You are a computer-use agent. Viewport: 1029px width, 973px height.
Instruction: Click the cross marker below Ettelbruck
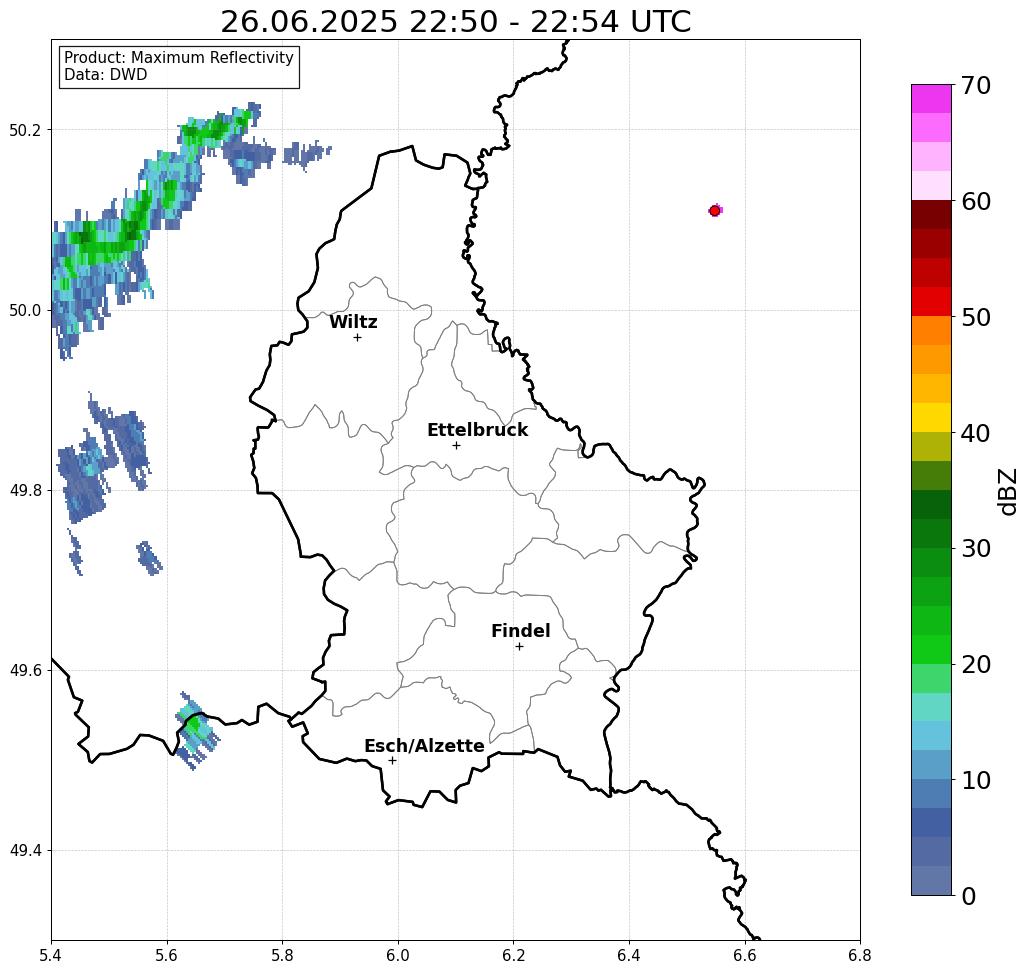pyautogui.click(x=456, y=445)
